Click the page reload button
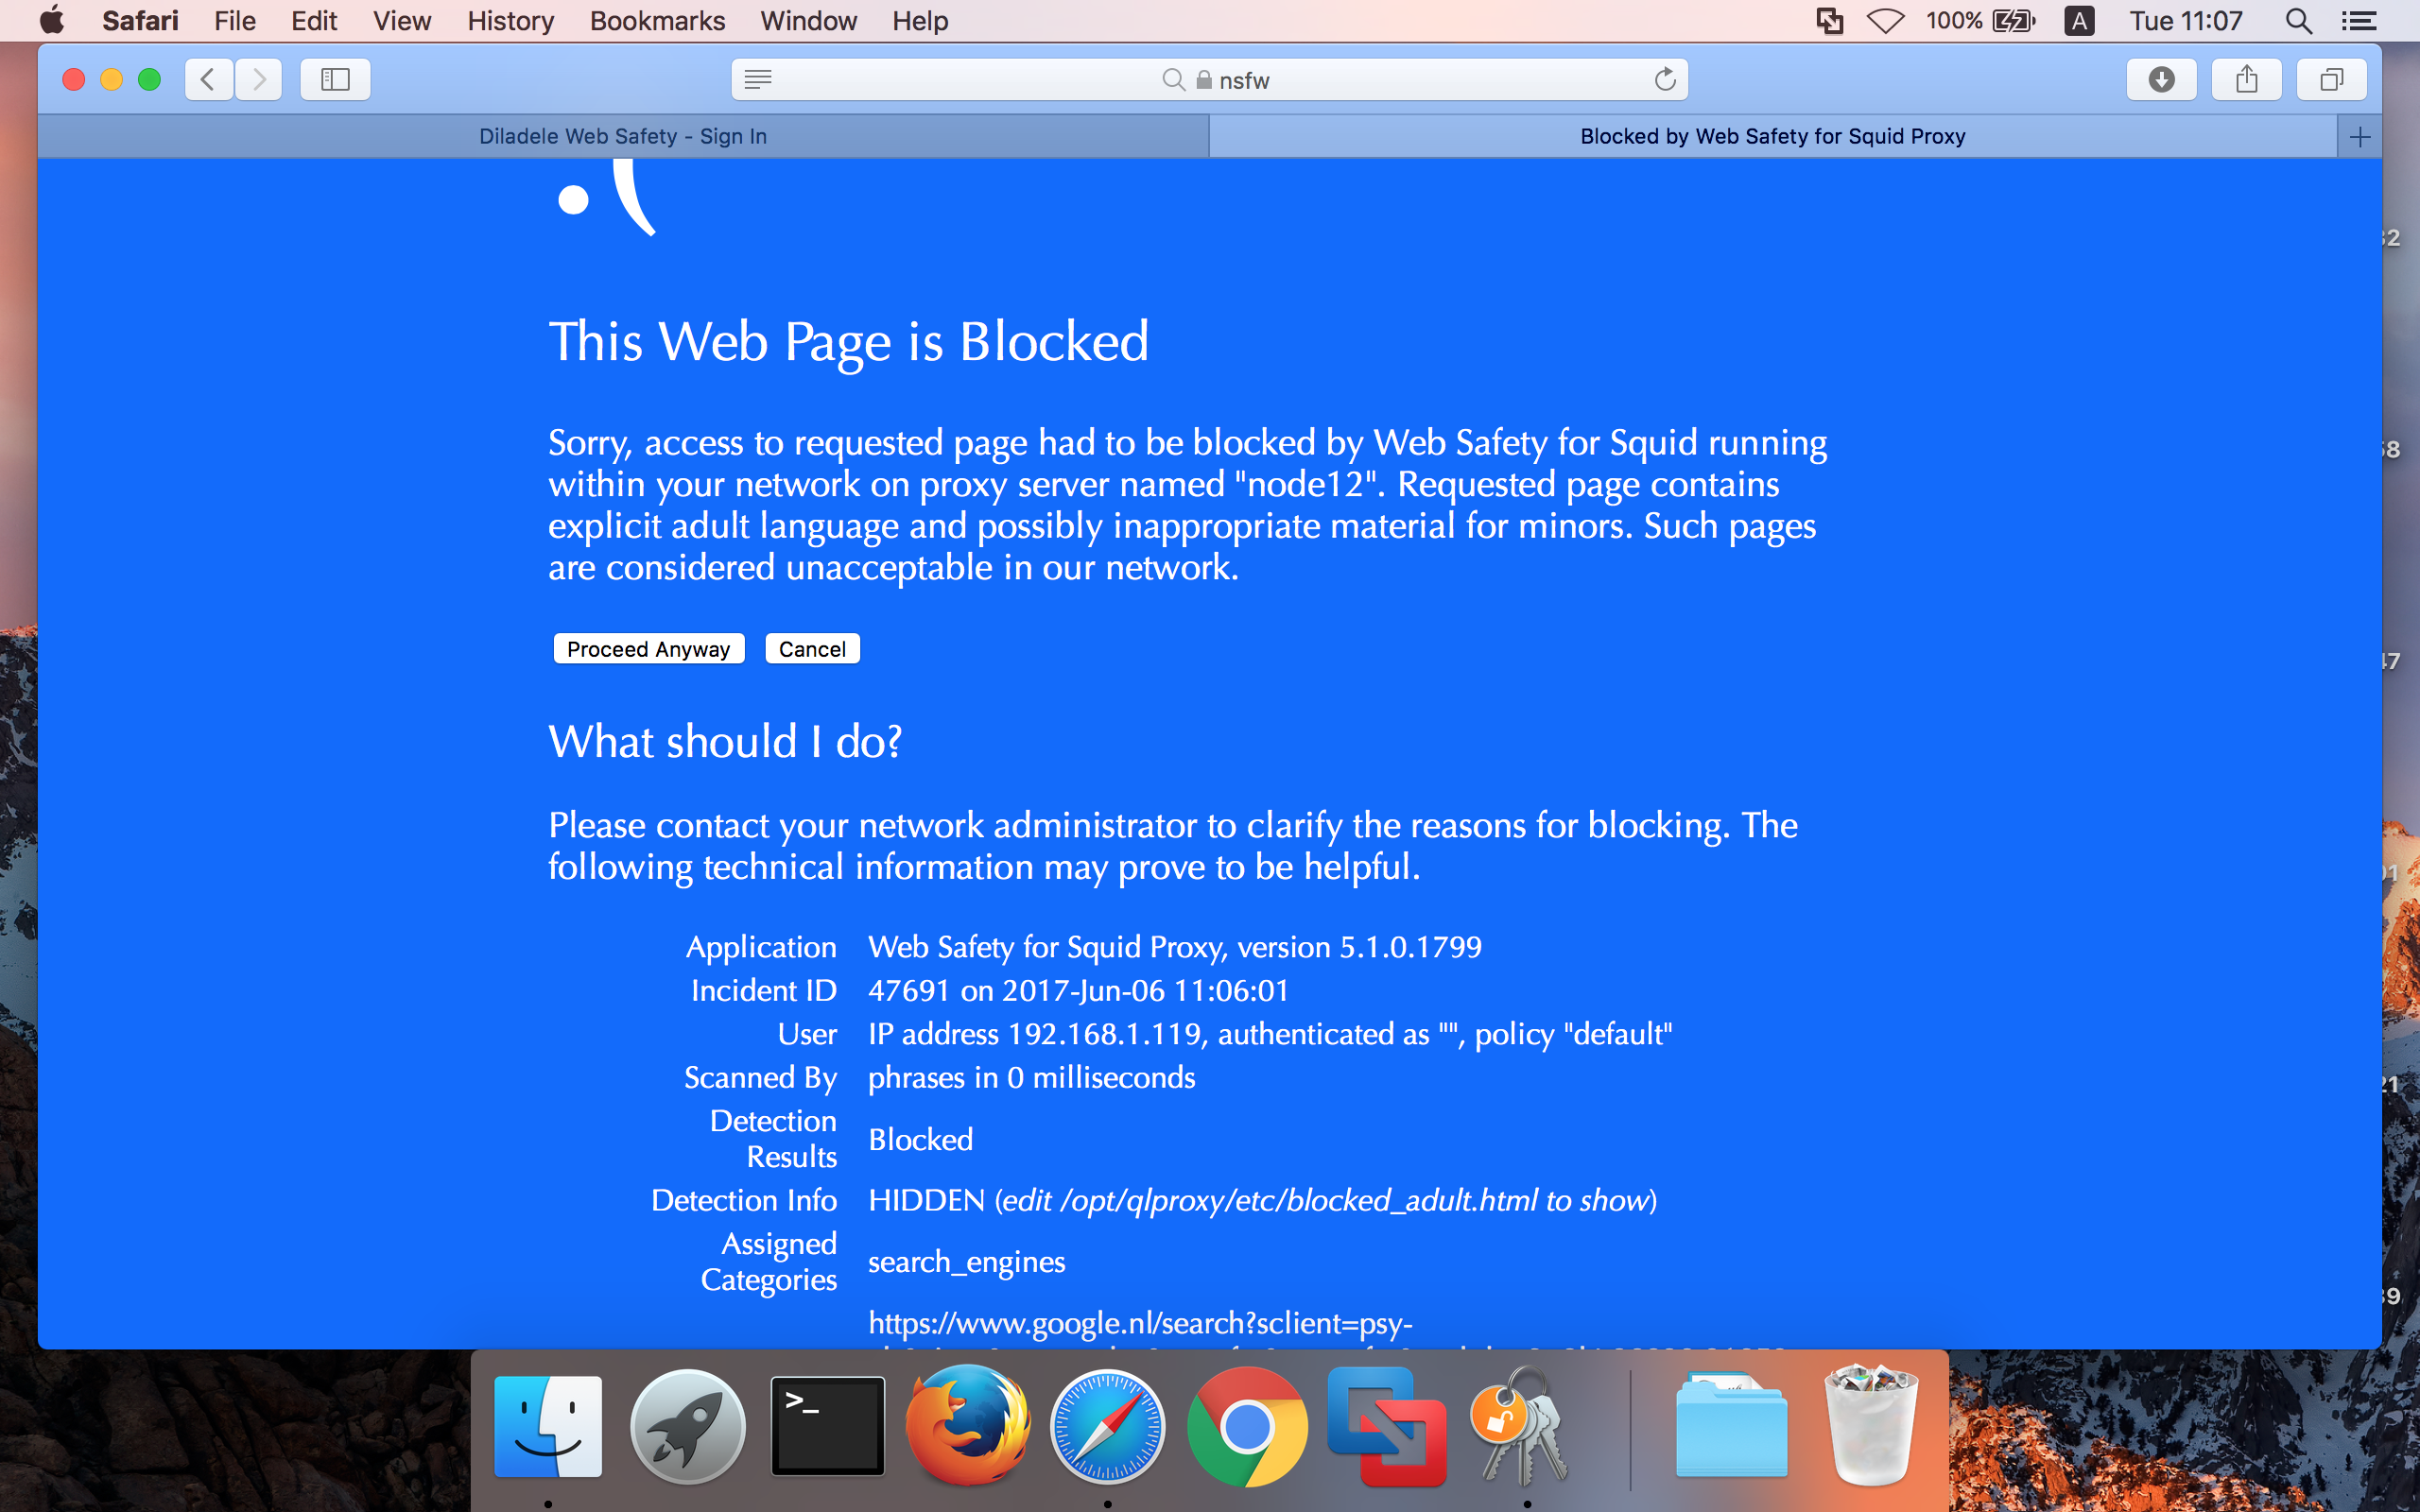The height and width of the screenshot is (1512, 2420). point(1664,78)
